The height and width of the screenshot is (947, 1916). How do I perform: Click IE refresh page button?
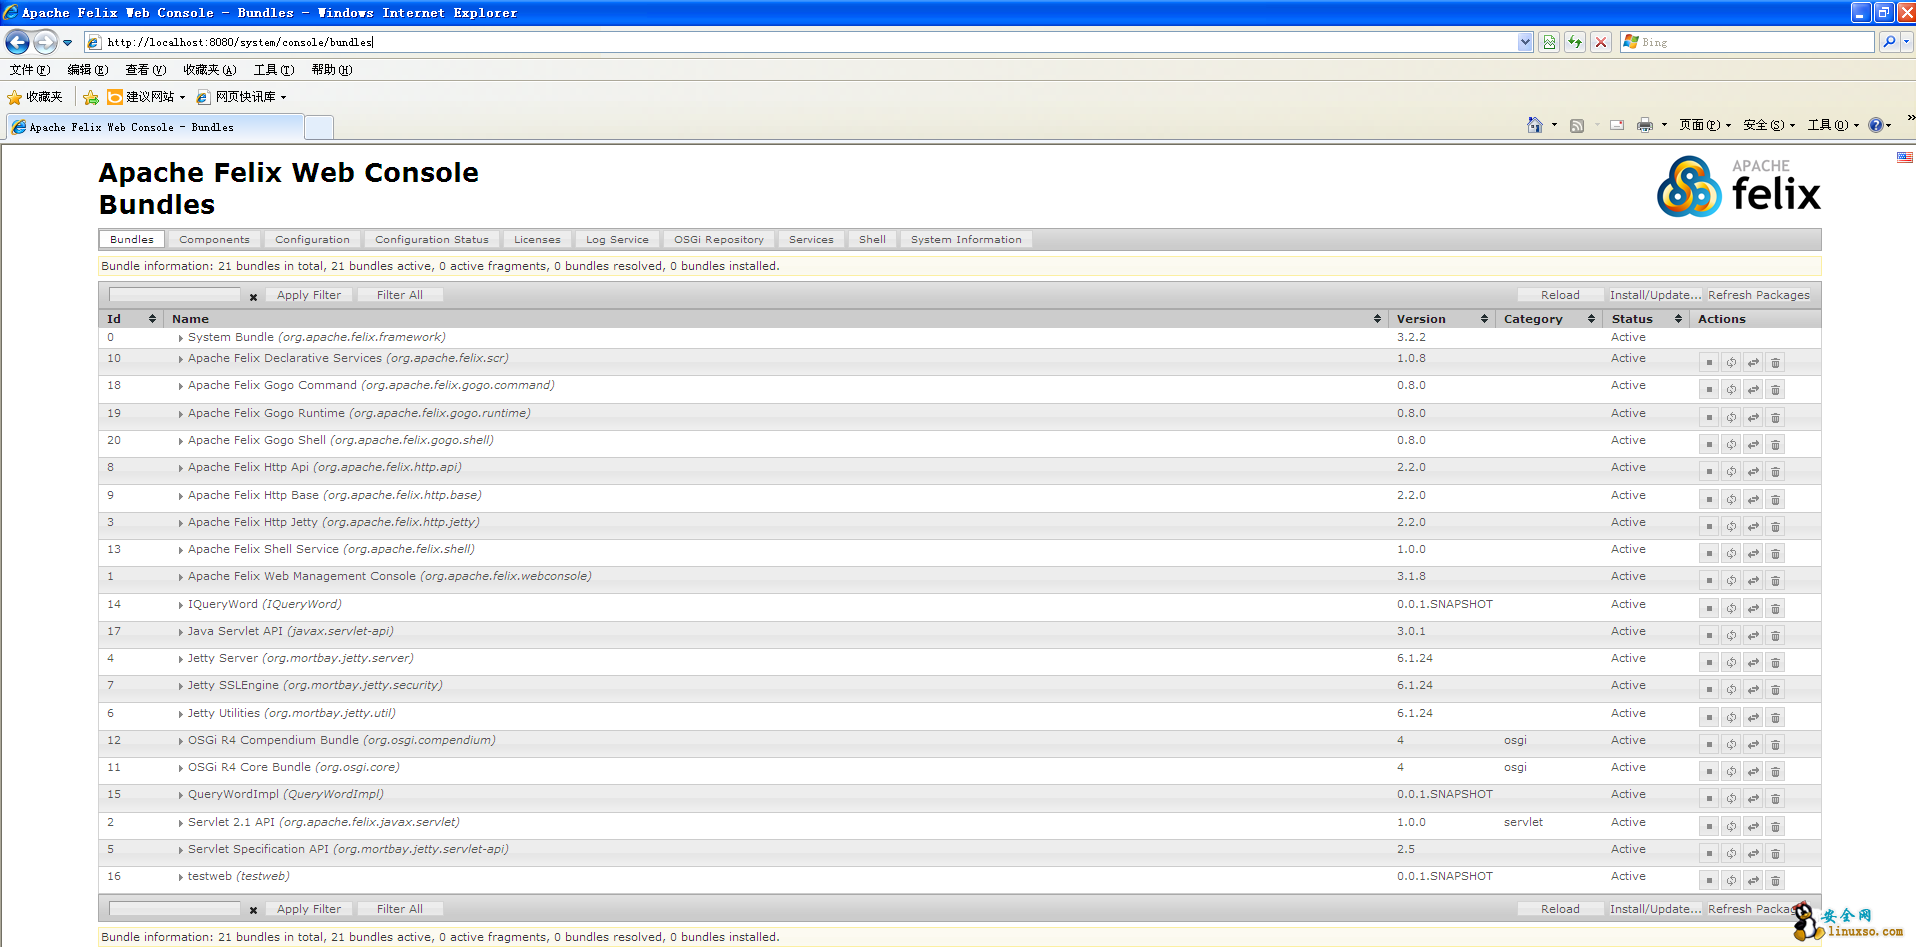(x=1575, y=42)
